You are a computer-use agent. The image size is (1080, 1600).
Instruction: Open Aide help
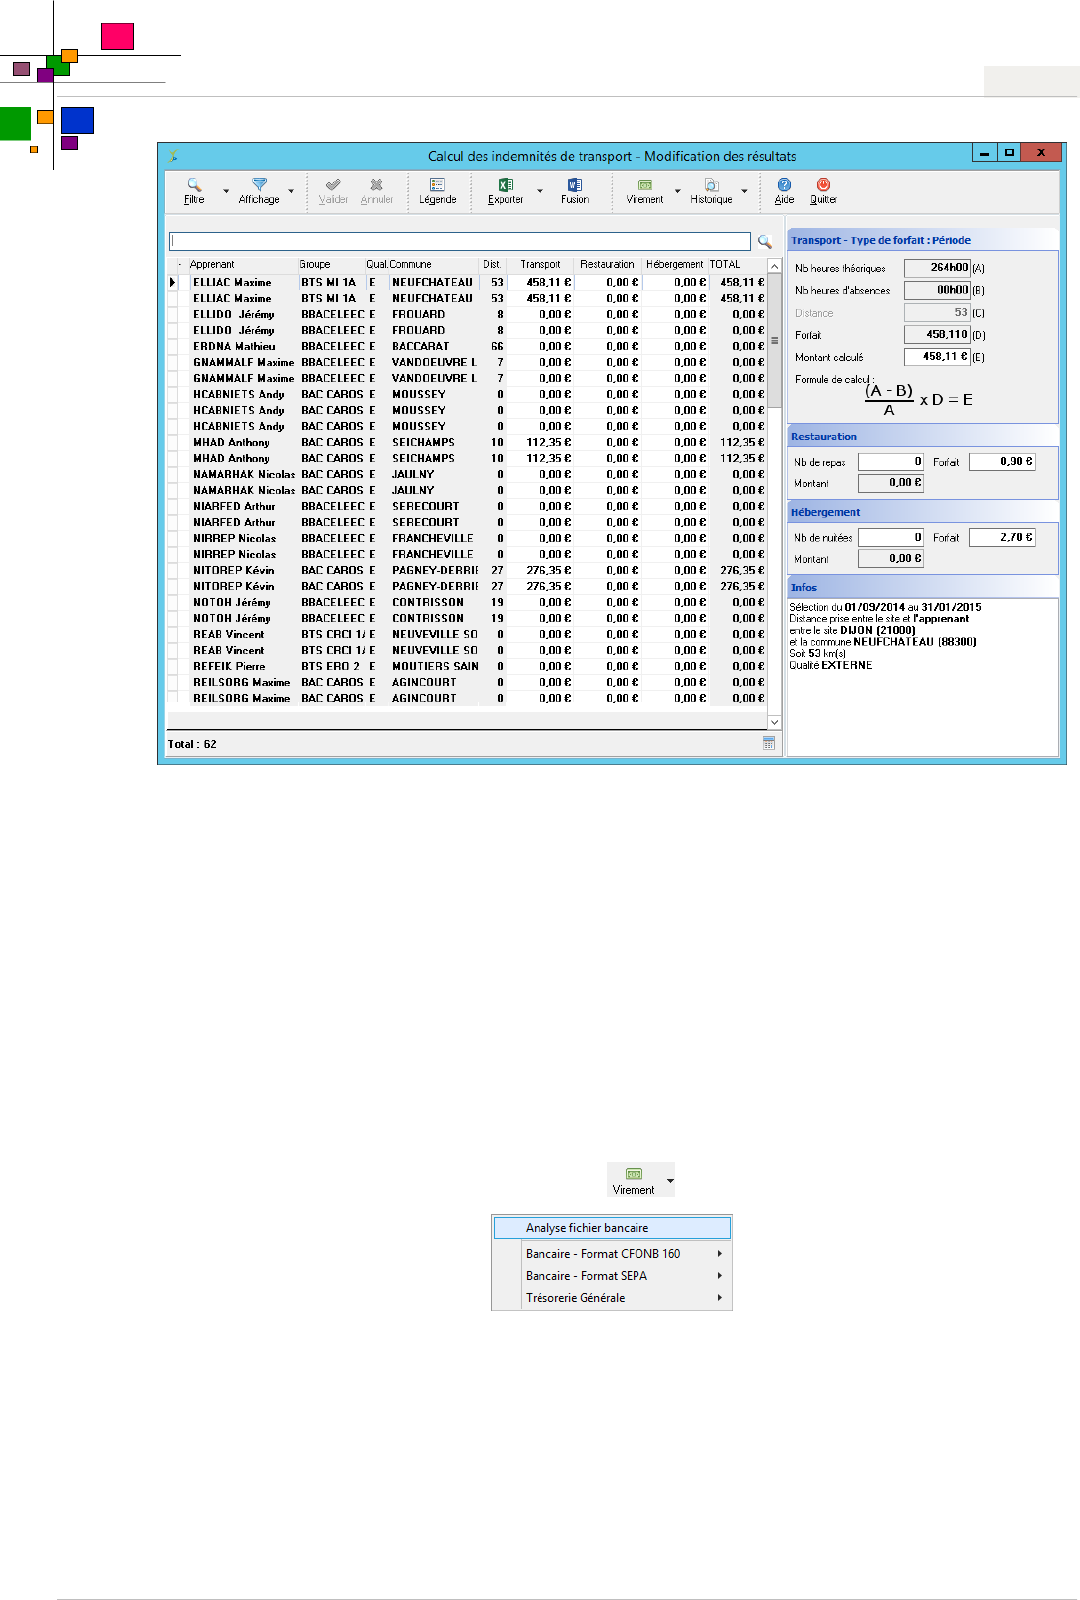[x=784, y=190]
